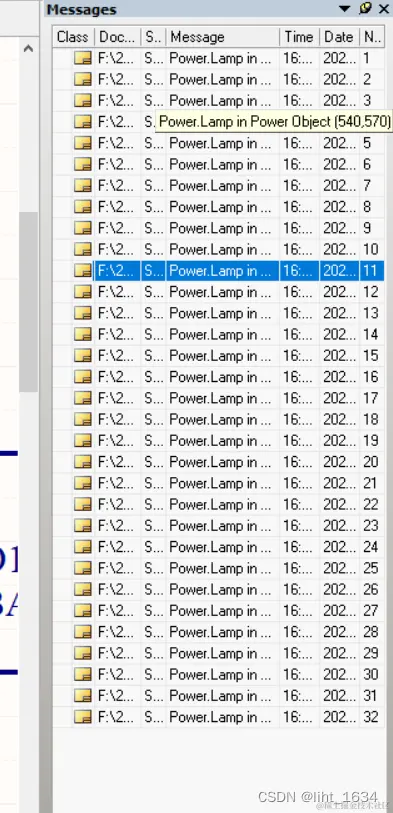Image resolution: width=393 pixels, height=813 pixels.
Task: Click the source cell in row 24
Action: pyautogui.click(x=153, y=548)
